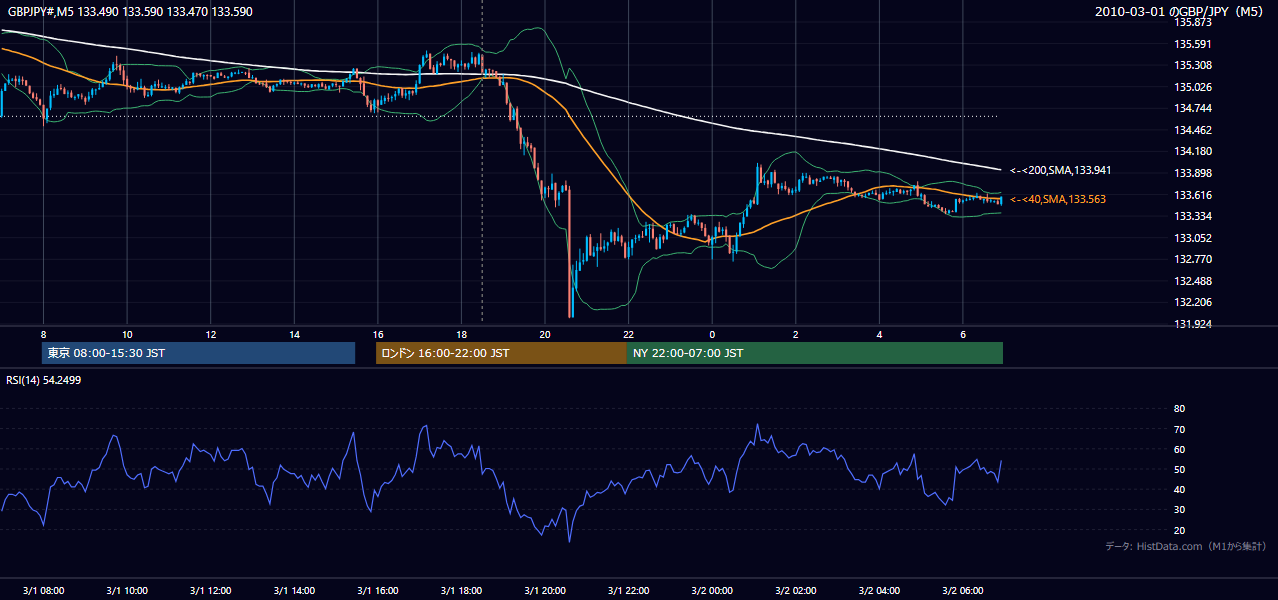Click RSI scale value 80
Screen dimensions: 1278x600
coord(1179,409)
